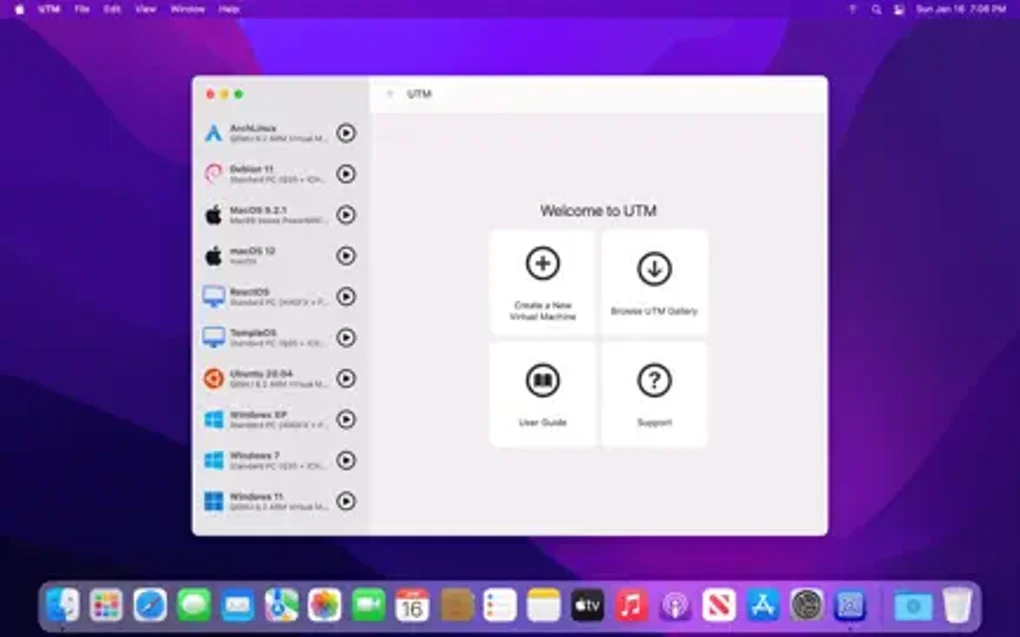This screenshot has height=637, width=1020.
Task: Click the plus icon in UTM toolbar
Action: tap(390, 94)
